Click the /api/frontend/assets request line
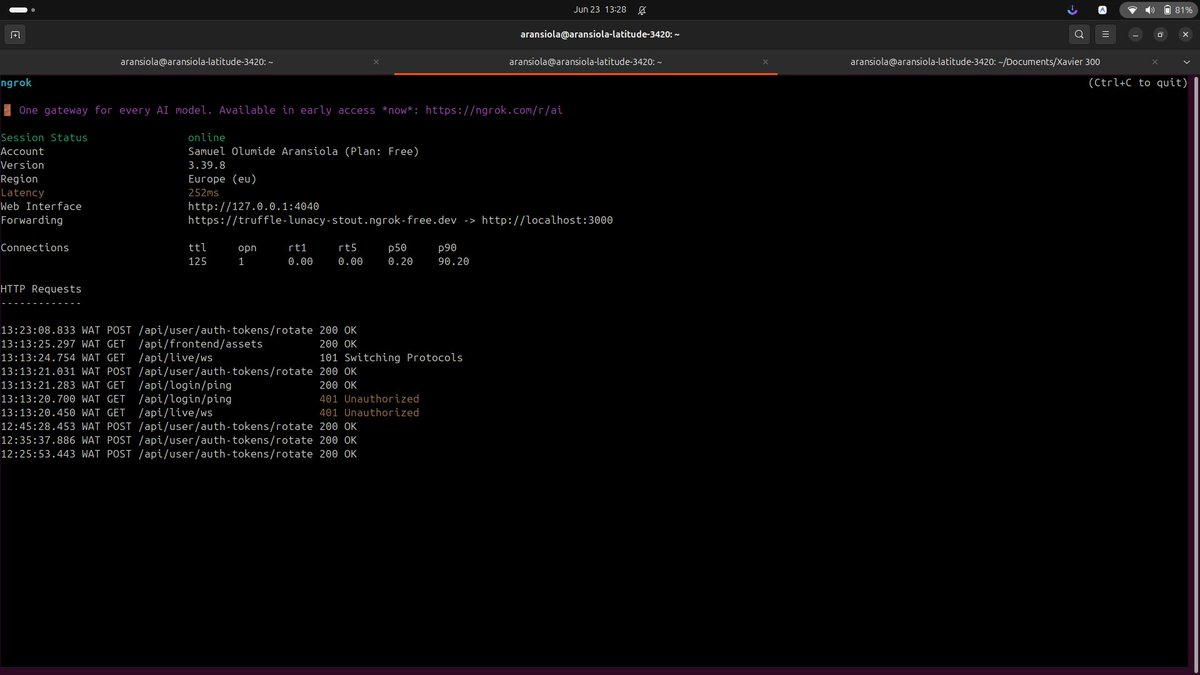This screenshot has width=1200, height=675. click(x=179, y=344)
